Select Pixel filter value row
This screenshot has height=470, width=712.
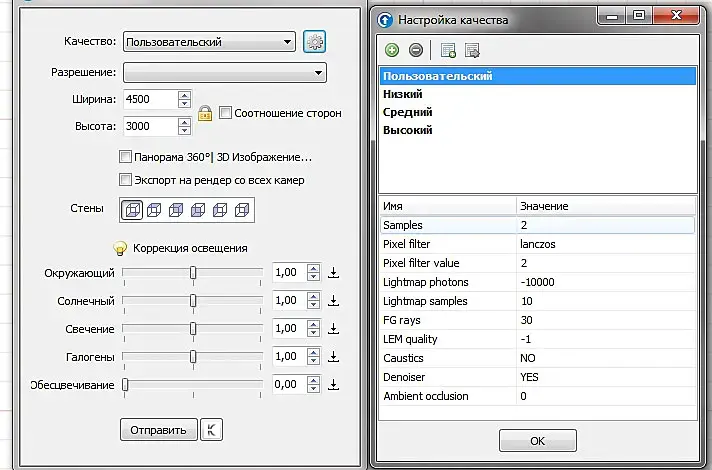pyautogui.click(x=538, y=263)
